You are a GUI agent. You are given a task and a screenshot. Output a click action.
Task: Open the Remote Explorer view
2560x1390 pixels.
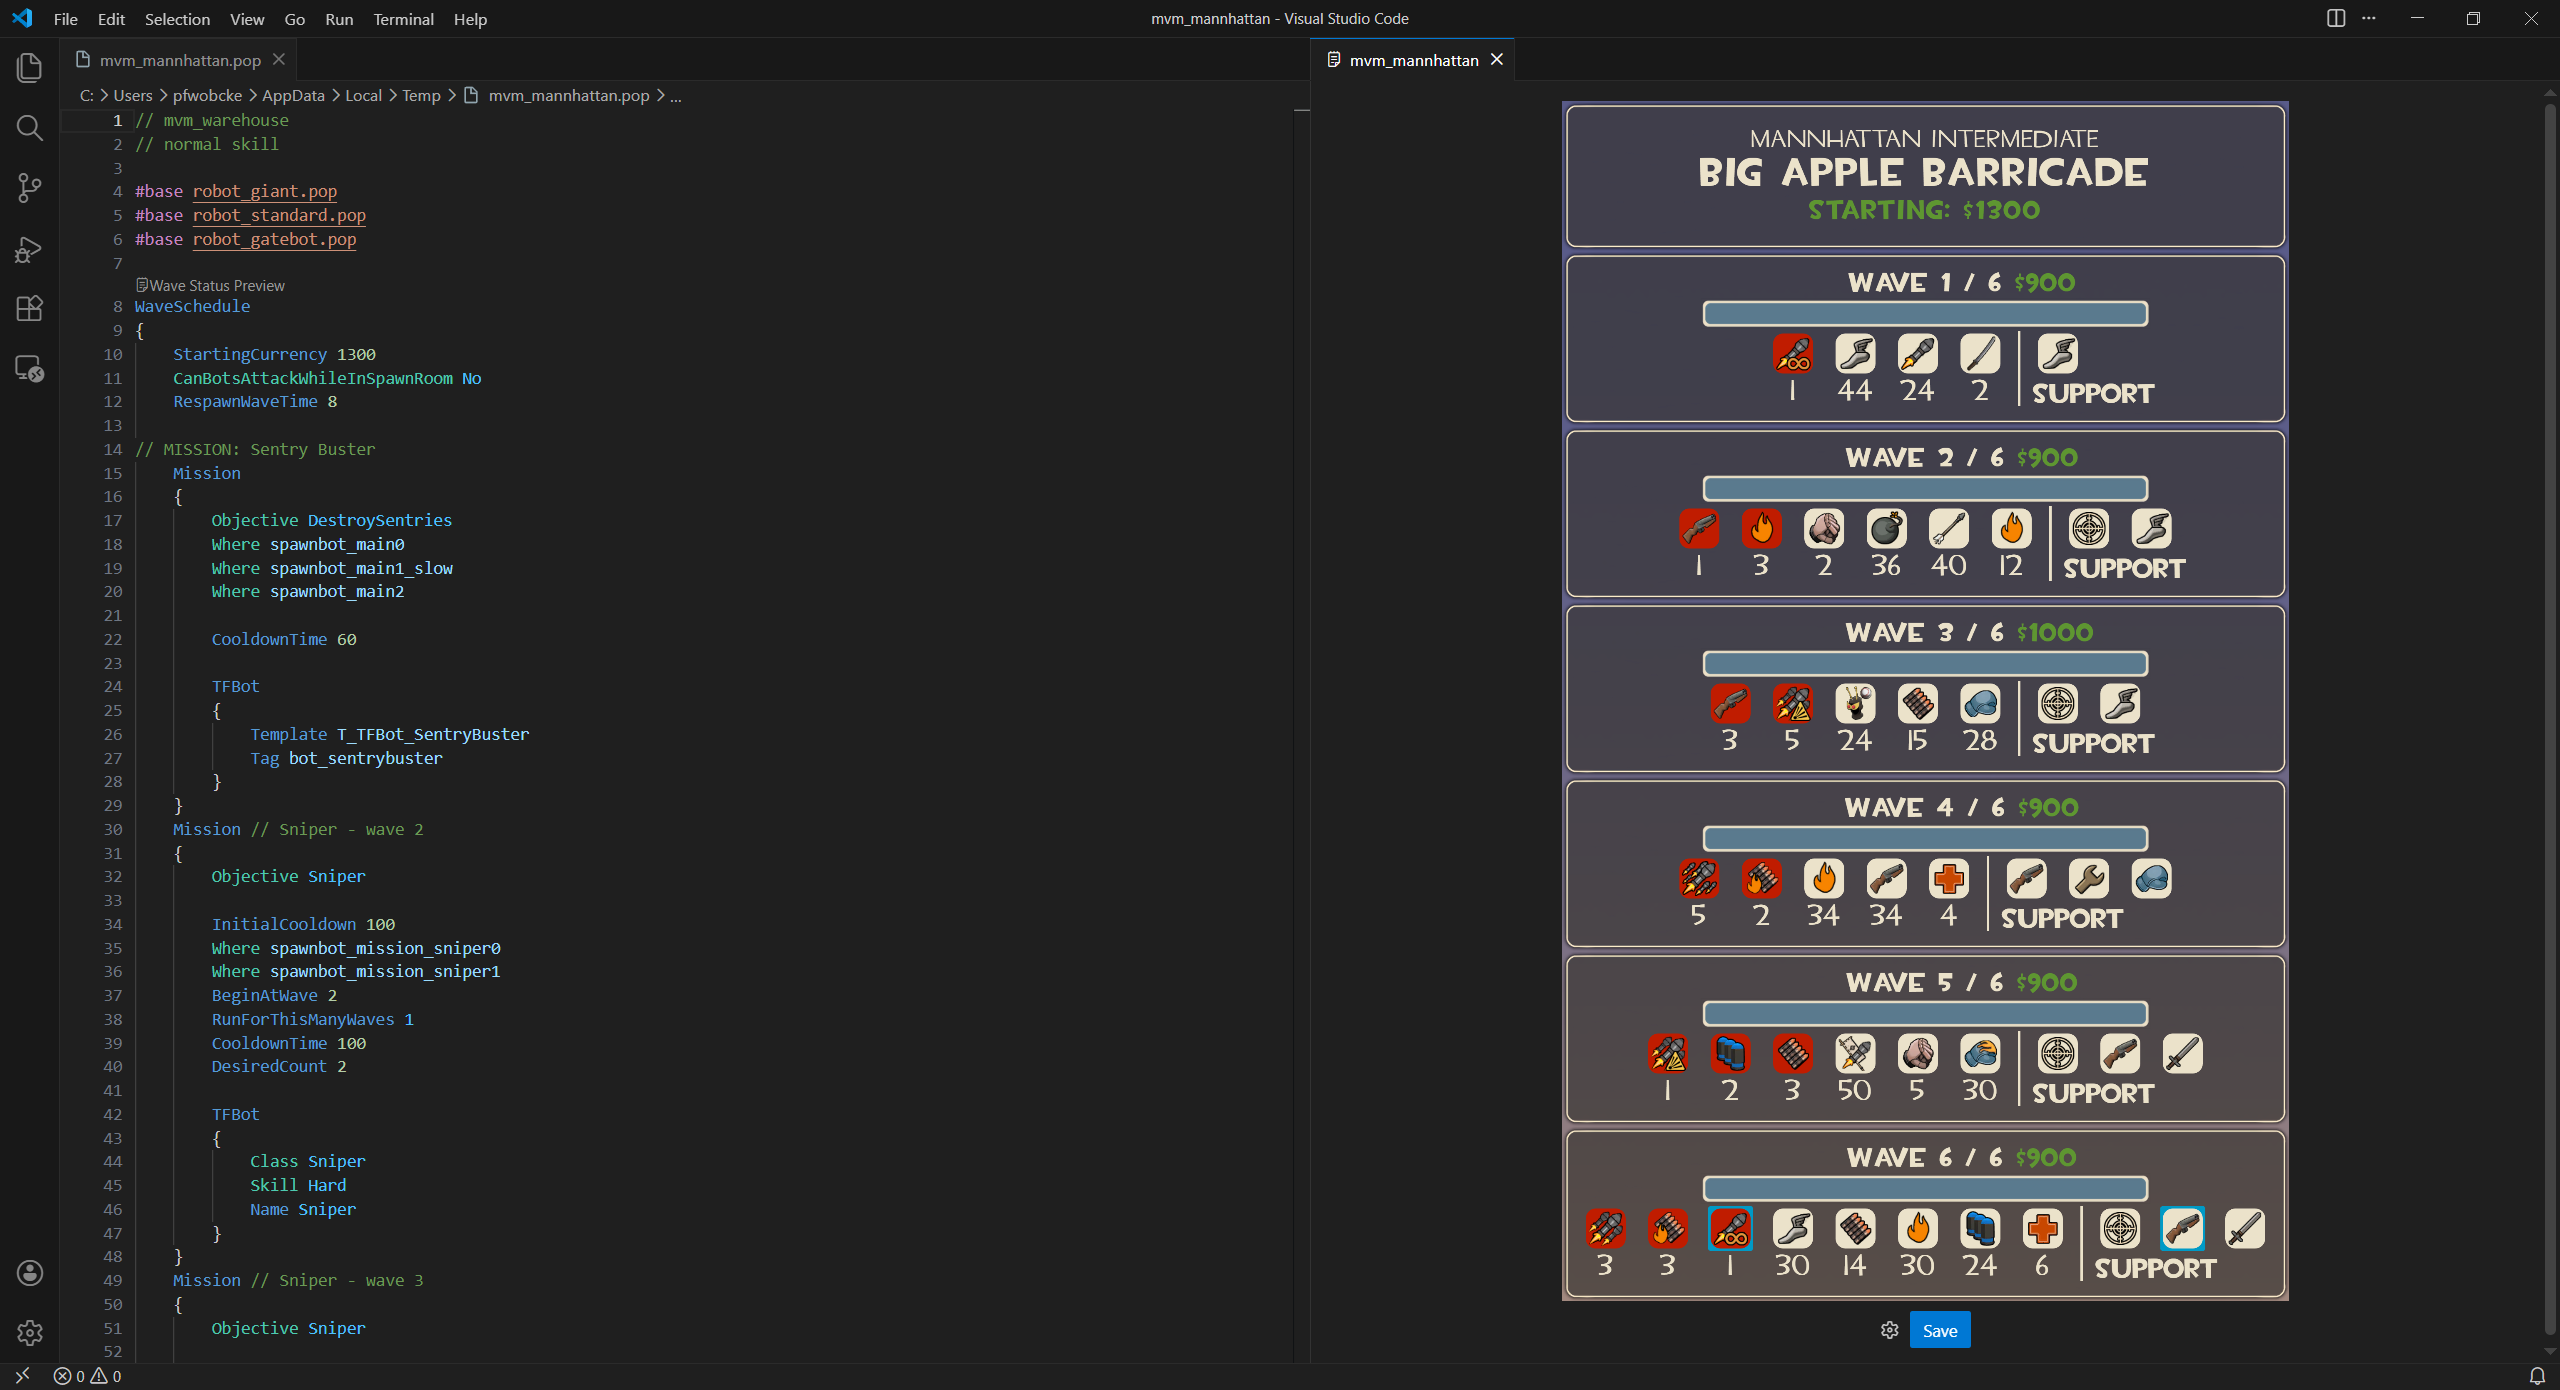[29, 368]
